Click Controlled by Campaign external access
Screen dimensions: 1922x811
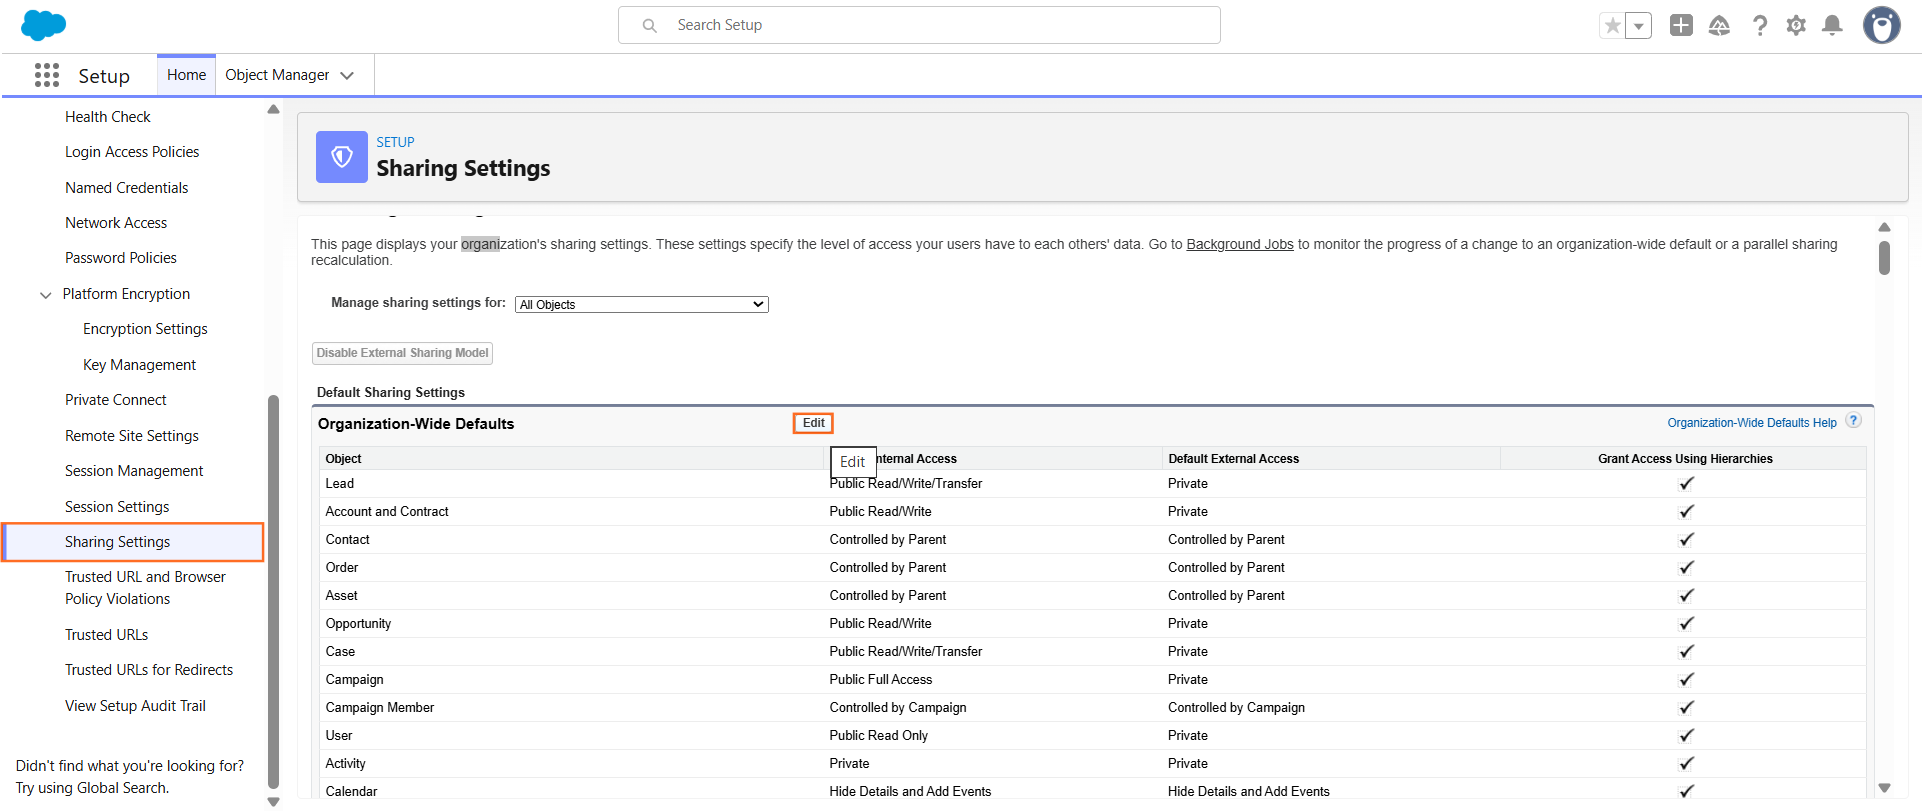(1236, 707)
